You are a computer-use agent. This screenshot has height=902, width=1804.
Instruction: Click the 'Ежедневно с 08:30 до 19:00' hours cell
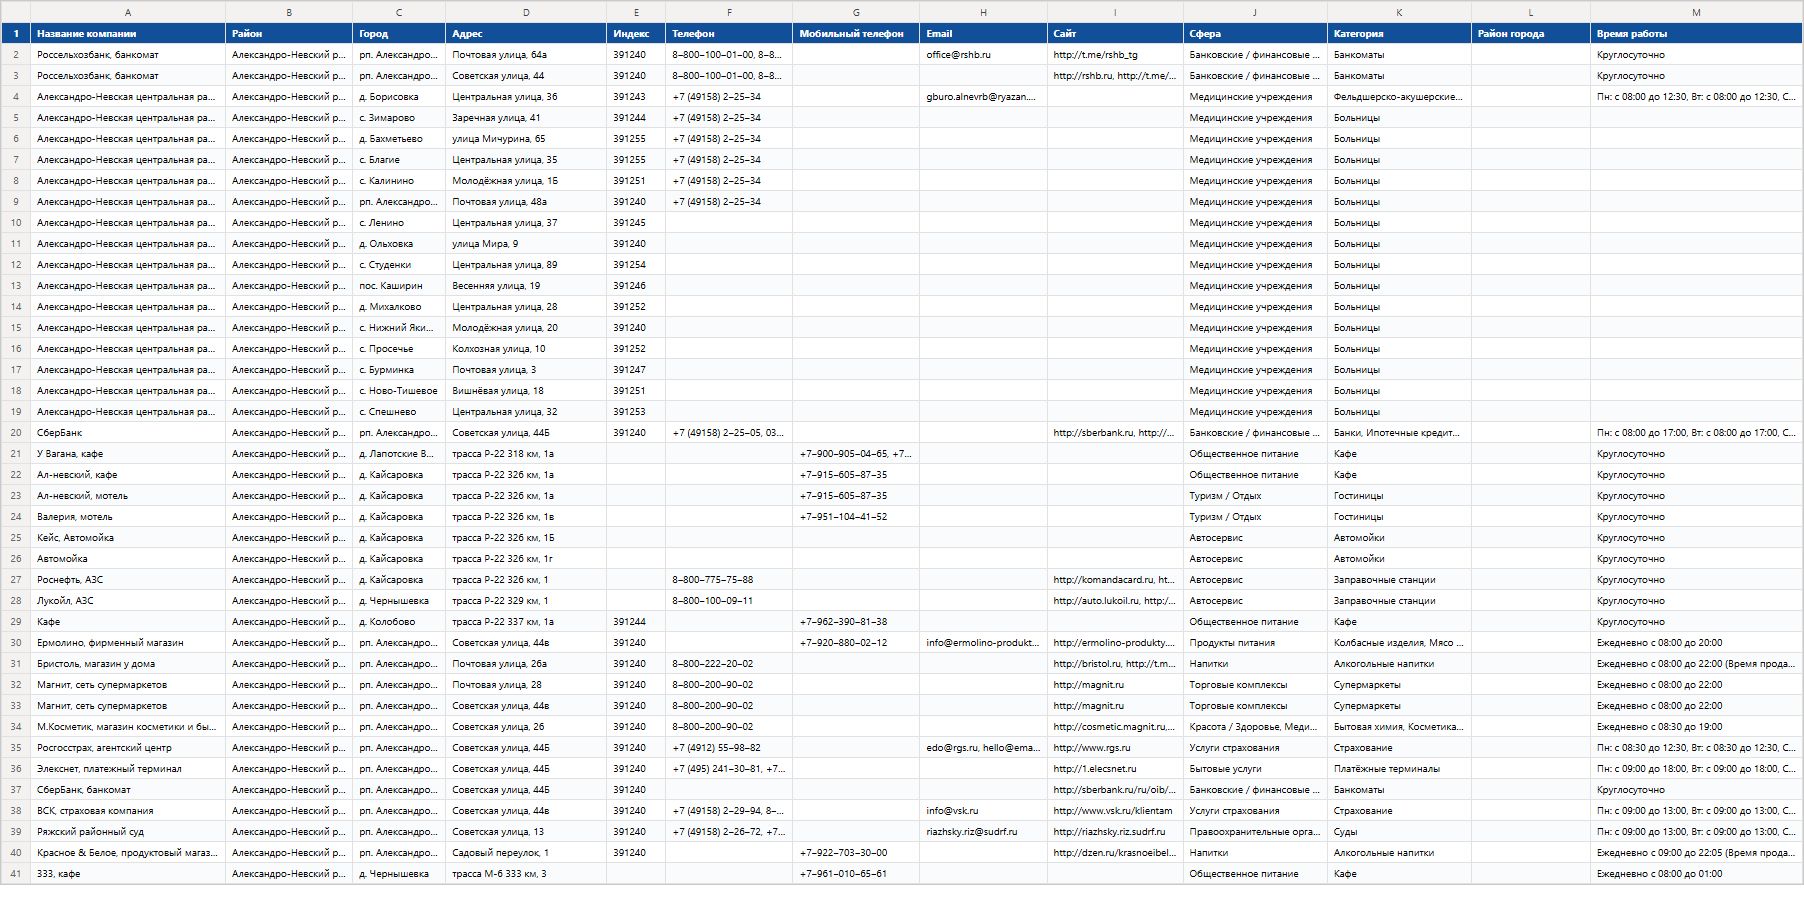coord(1696,727)
